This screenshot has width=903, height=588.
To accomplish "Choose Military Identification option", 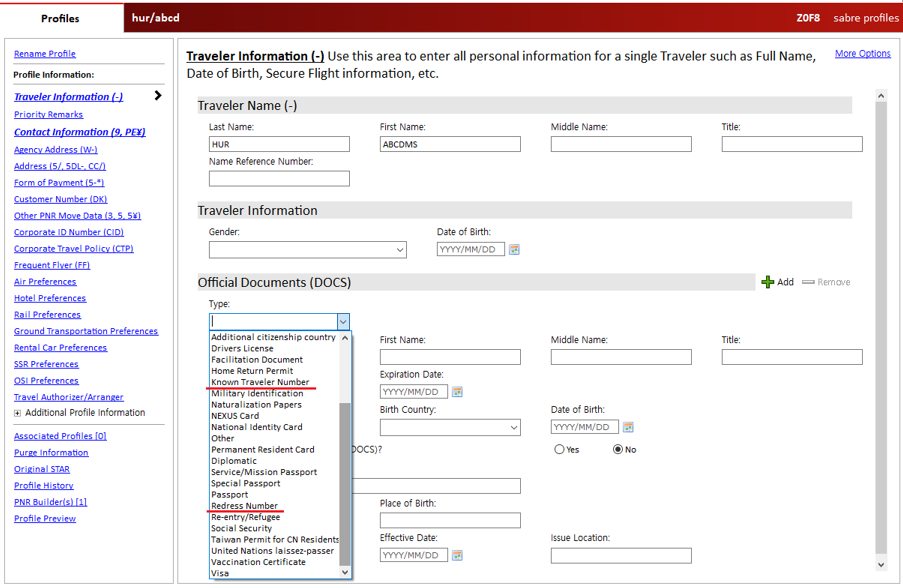I will [257, 393].
